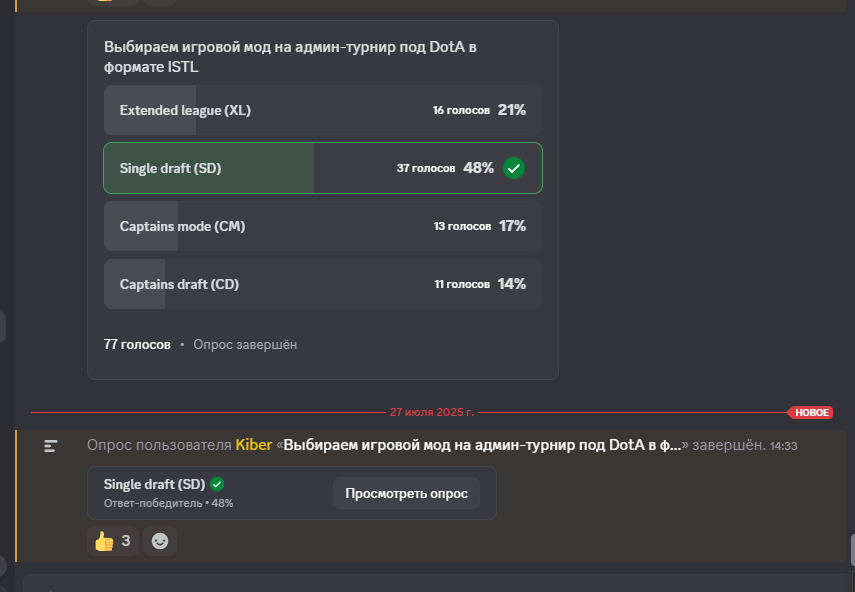Click the green checkmark in poll result card

point(217,484)
